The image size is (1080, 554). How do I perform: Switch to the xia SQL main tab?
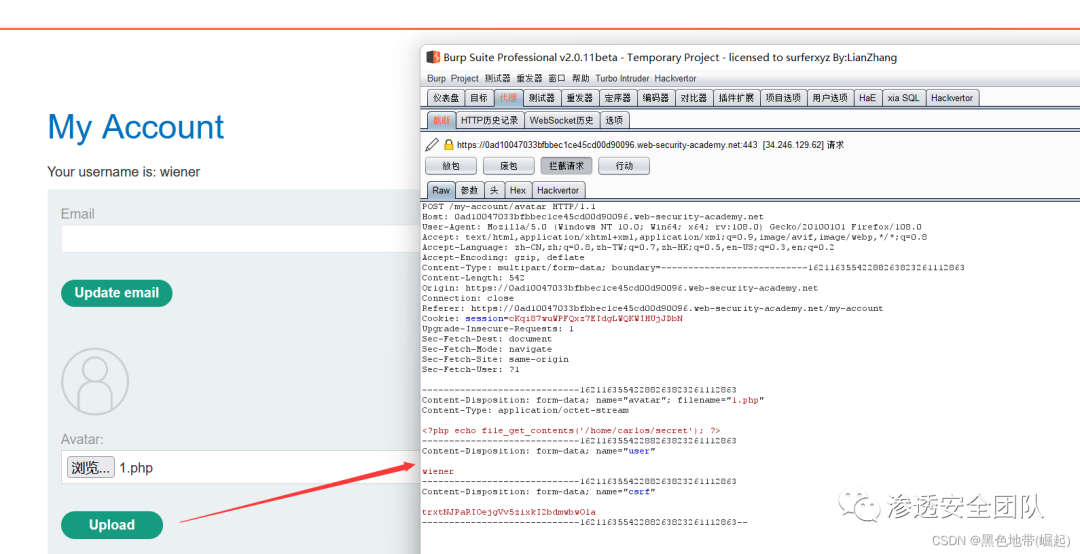pyautogui.click(x=903, y=98)
